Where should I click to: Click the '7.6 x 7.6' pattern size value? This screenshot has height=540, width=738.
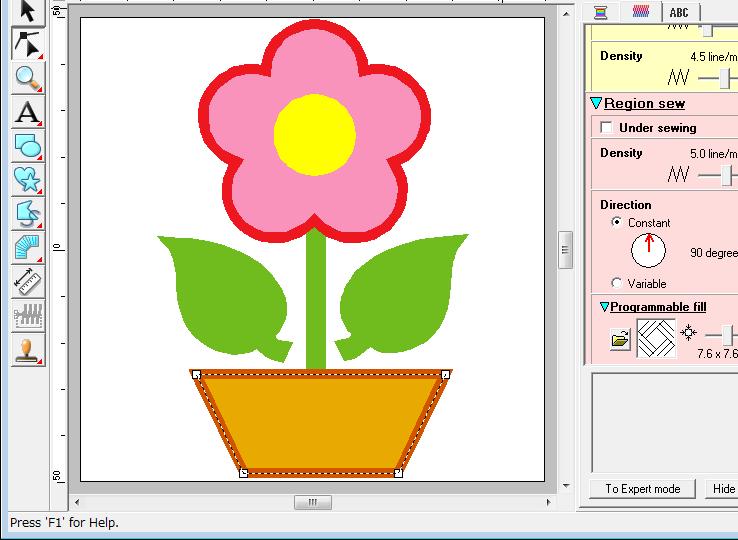[x=717, y=353]
